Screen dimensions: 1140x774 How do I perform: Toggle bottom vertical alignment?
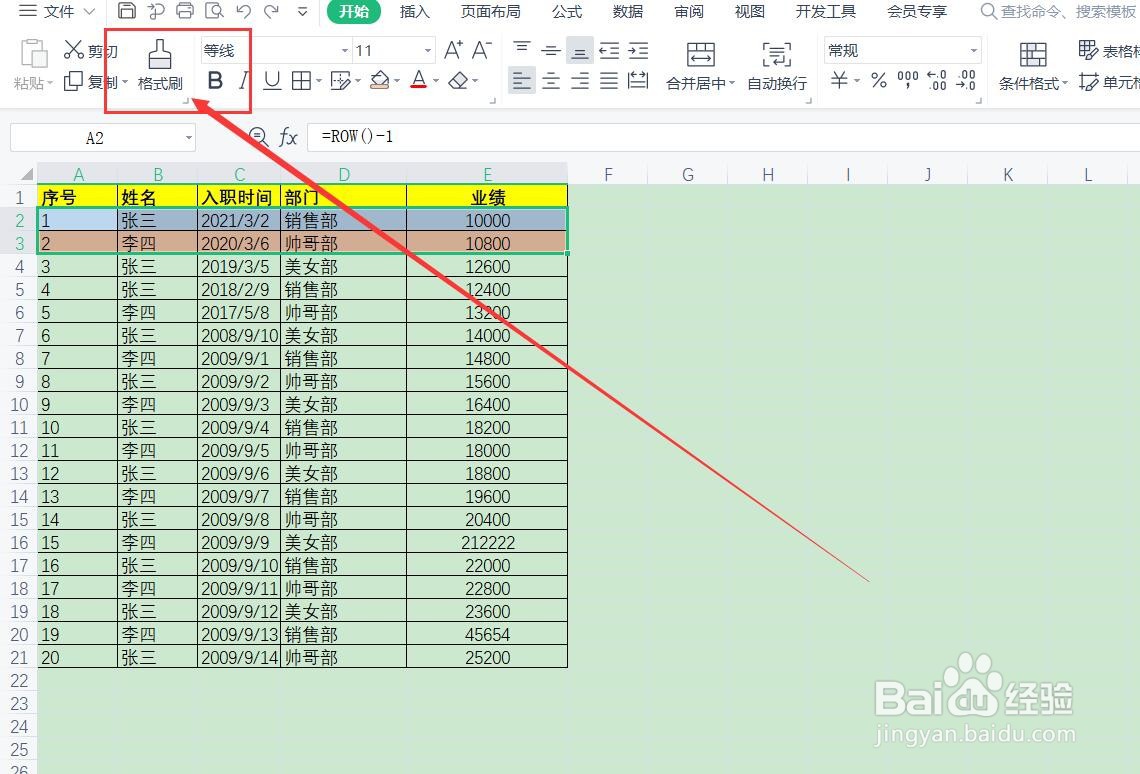tap(579, 50)
